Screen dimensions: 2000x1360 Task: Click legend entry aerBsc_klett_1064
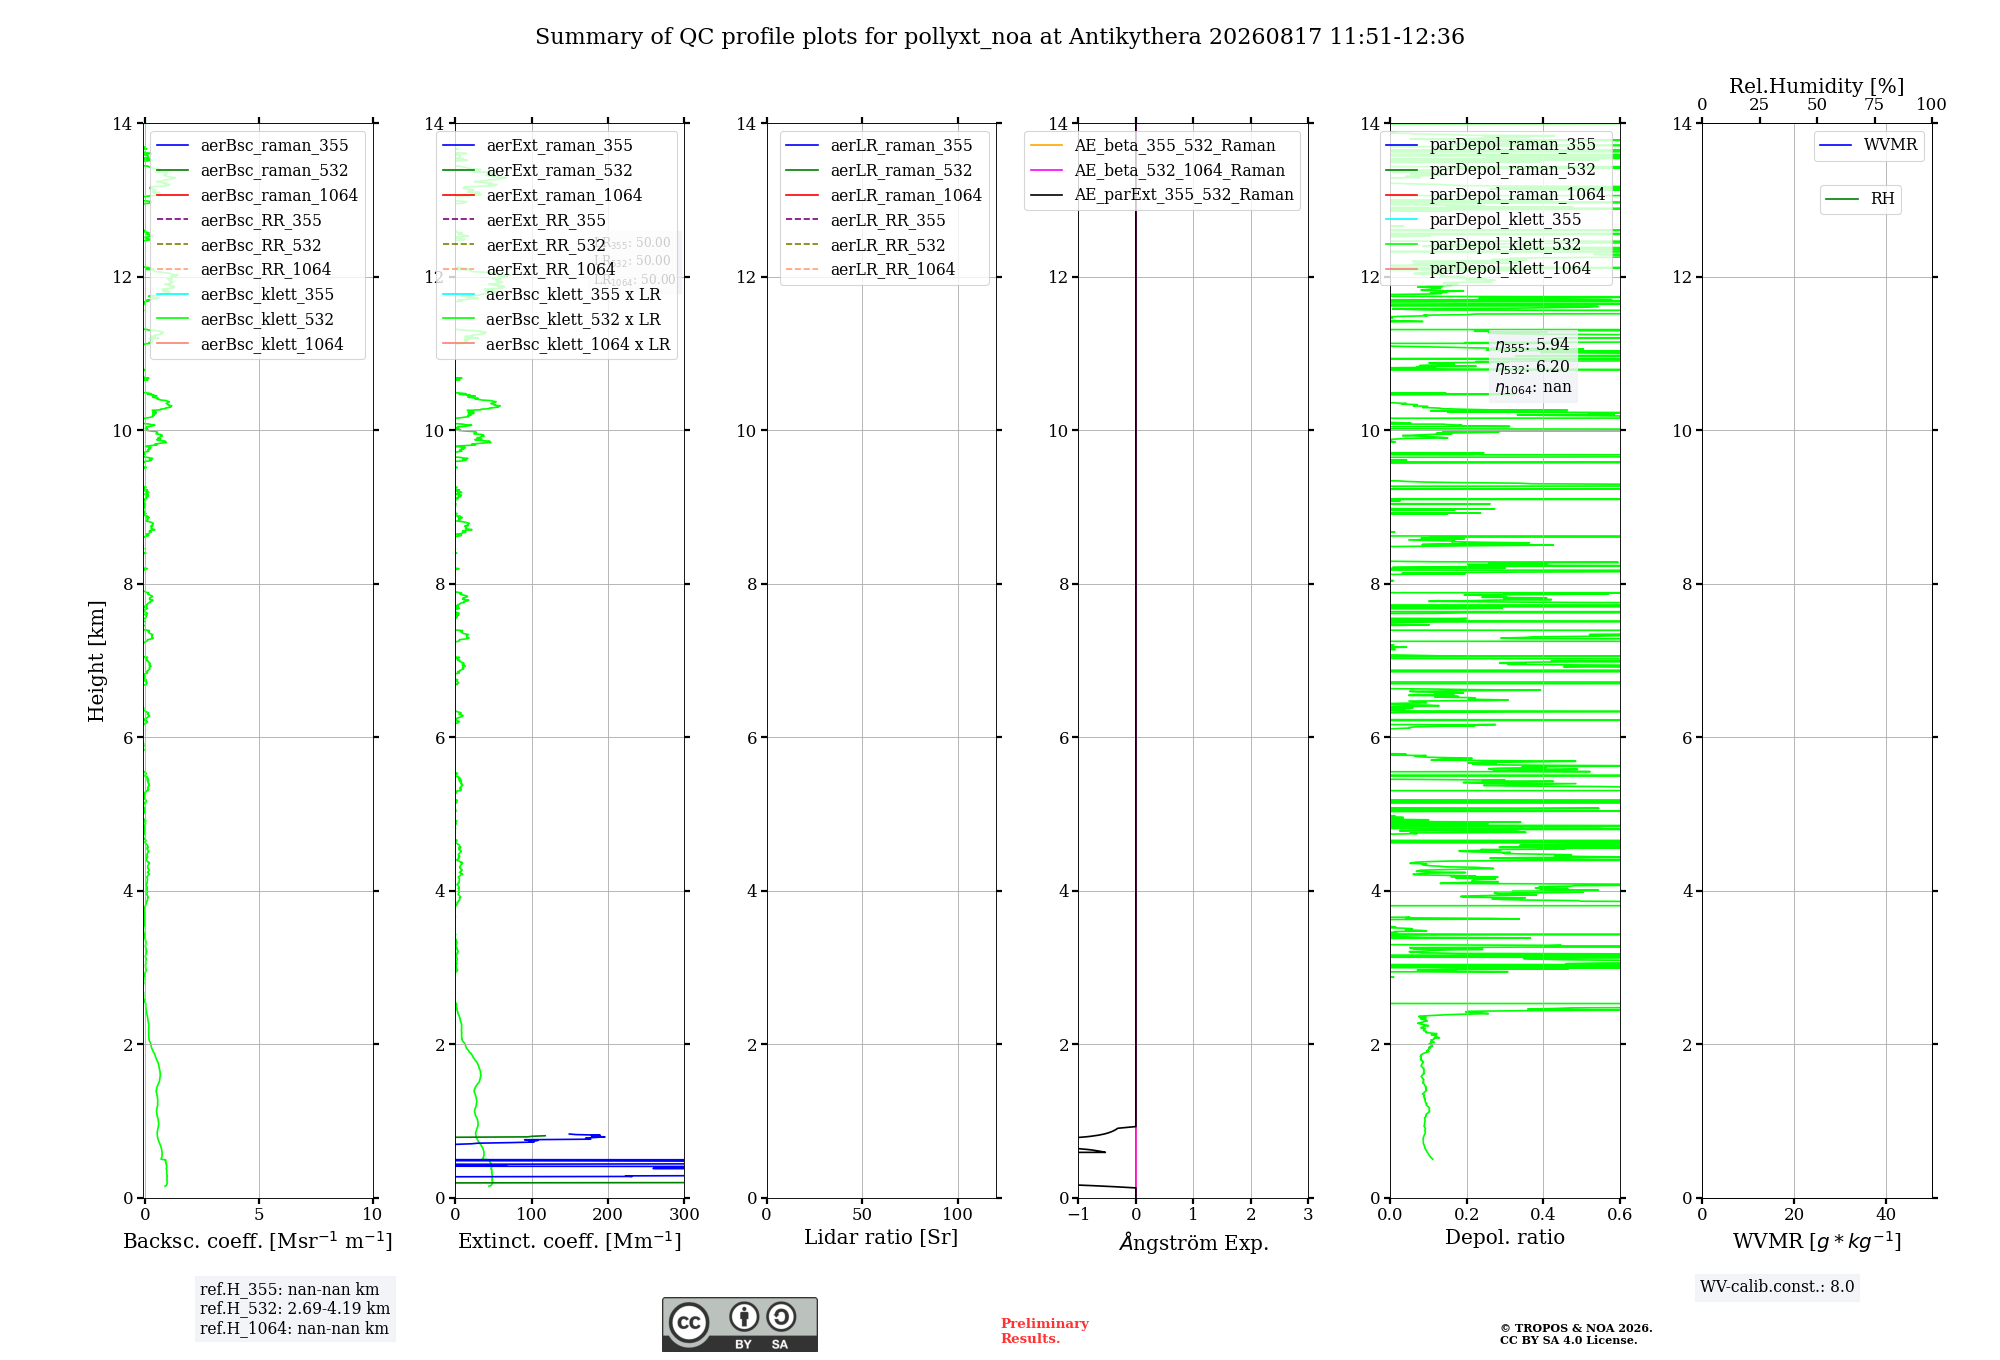[250, 345]
